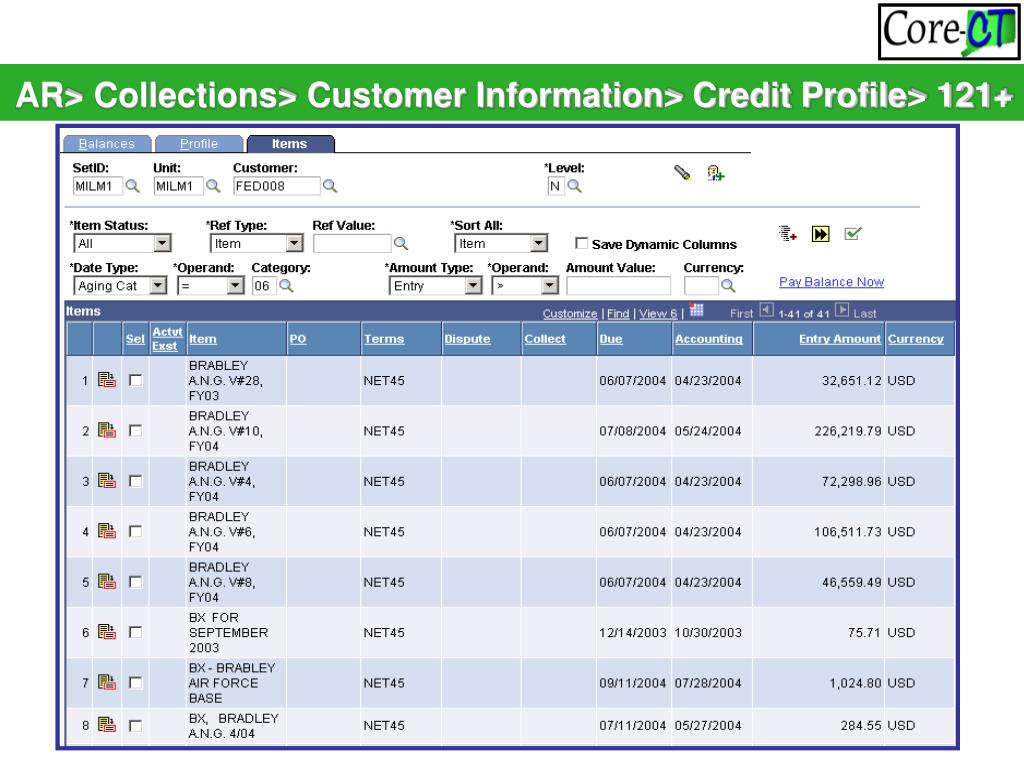Select checkbox for row 3 BRADLEY V#4
The width and height of the screenshot is (1024, 768).
click(135, 481)
